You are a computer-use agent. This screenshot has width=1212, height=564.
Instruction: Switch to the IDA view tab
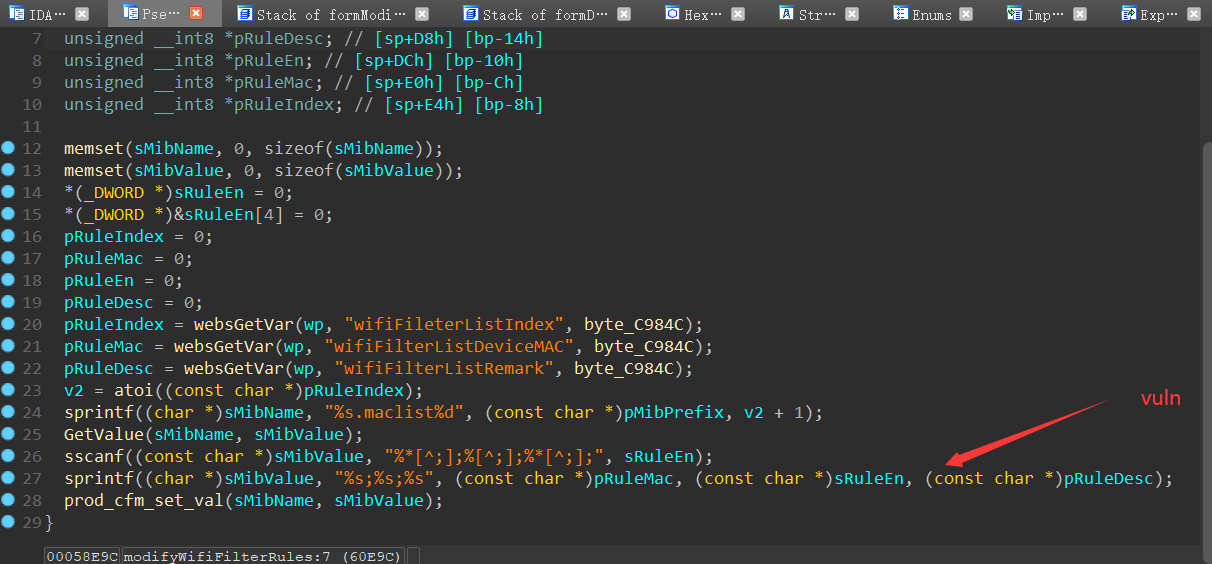coord(47,14)
